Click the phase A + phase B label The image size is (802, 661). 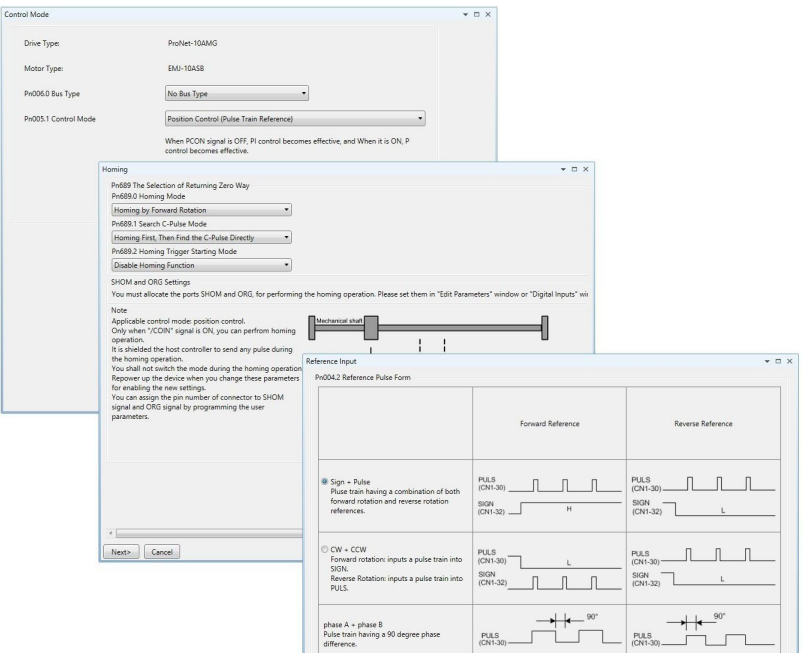click(353, 625)
